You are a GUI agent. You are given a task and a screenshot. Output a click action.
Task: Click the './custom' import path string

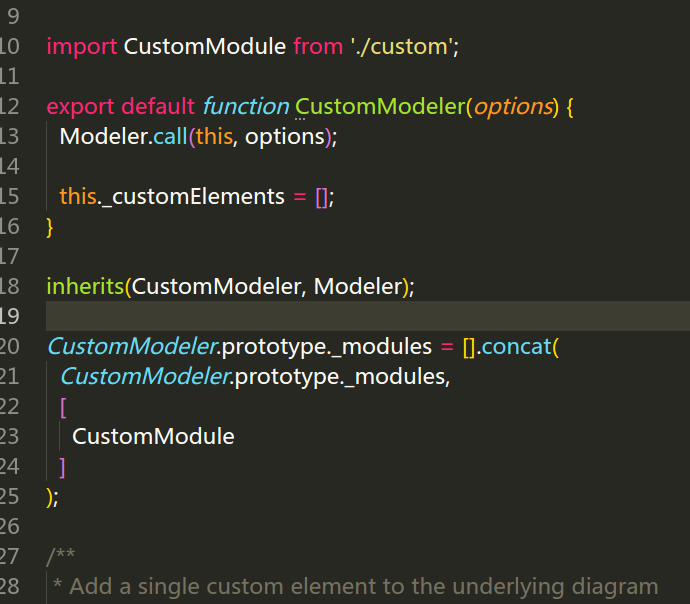pyautogui.click(x=402, y=47)
